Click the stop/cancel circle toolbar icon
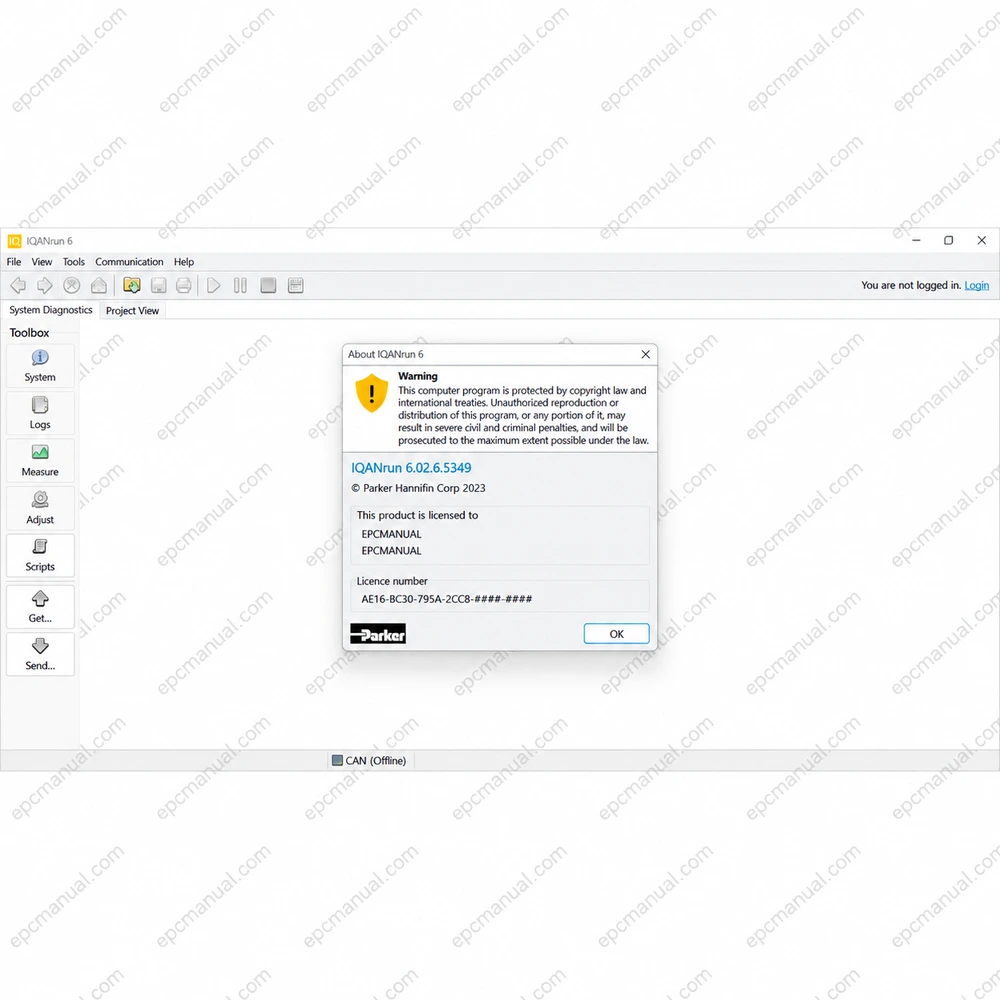 [x=71, y=285]
